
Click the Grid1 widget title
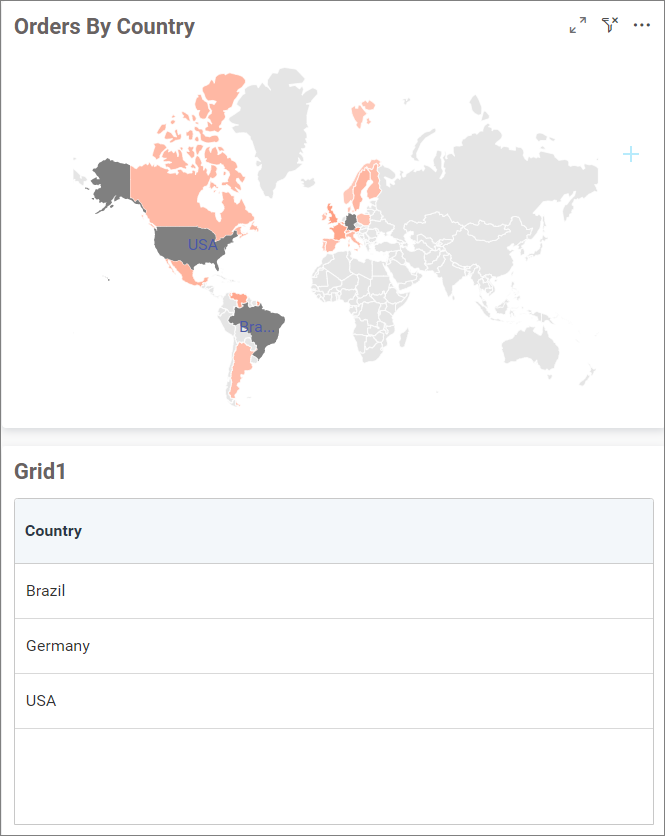pyautogui.click(x=40, y=471)
